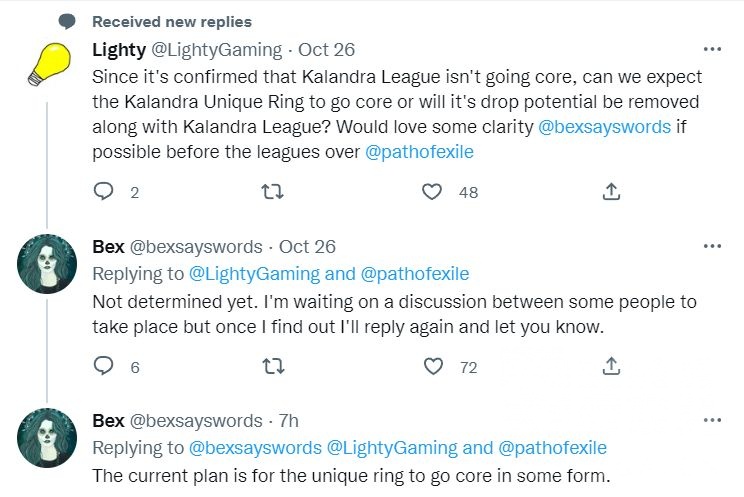Like Bex's Oct 26 reply
The image size is (744, 497).
click(x=433, y=367)
